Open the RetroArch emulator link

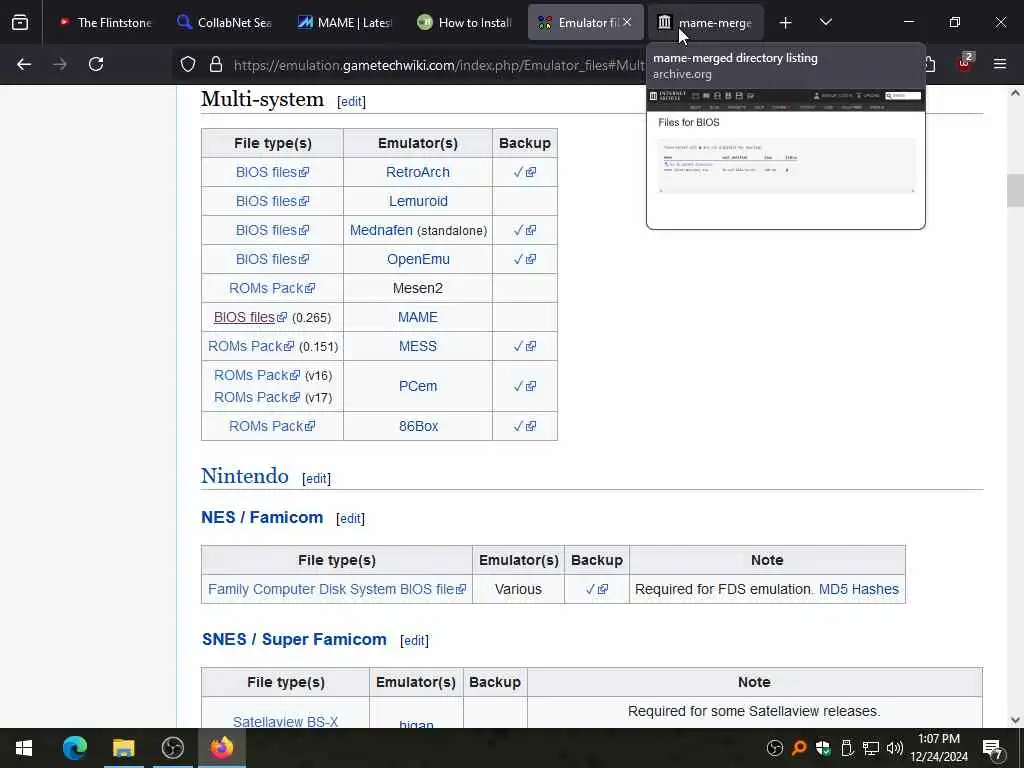(x=418, y=172)
